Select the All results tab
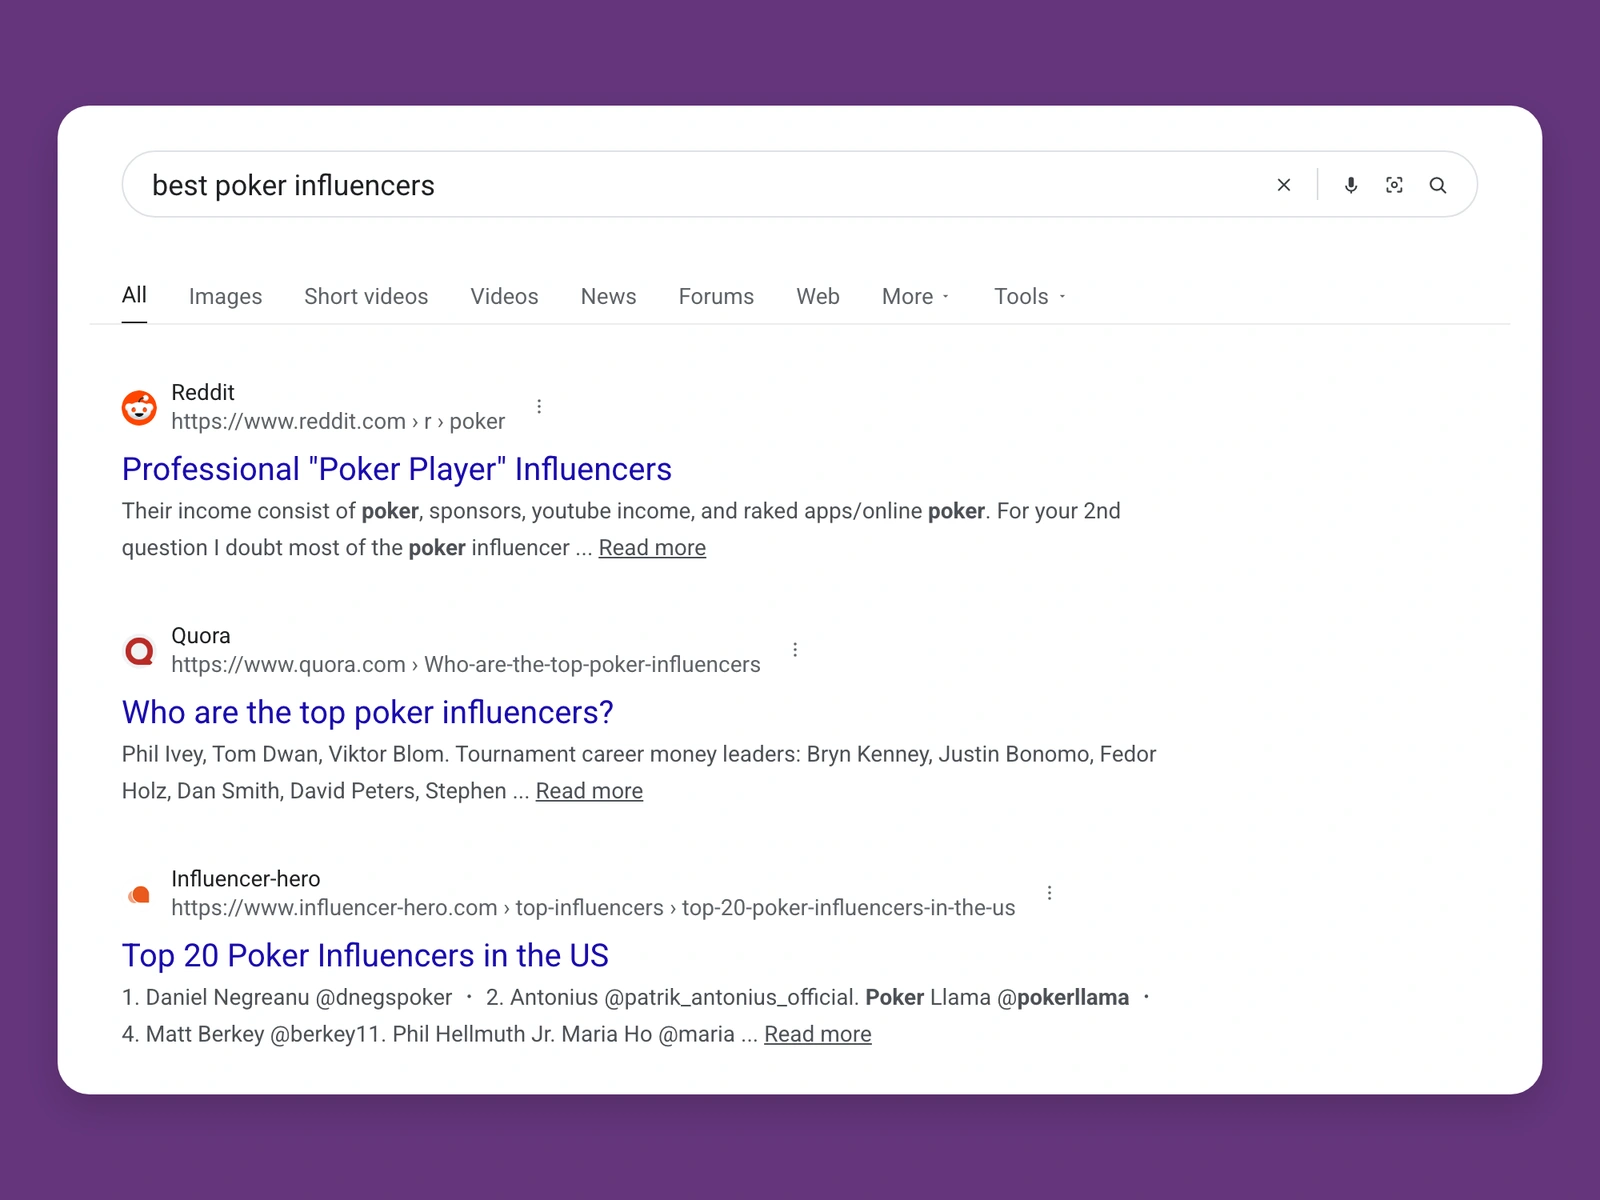This screenshot has height=1200, width=1600. click(x=134, y=295)
